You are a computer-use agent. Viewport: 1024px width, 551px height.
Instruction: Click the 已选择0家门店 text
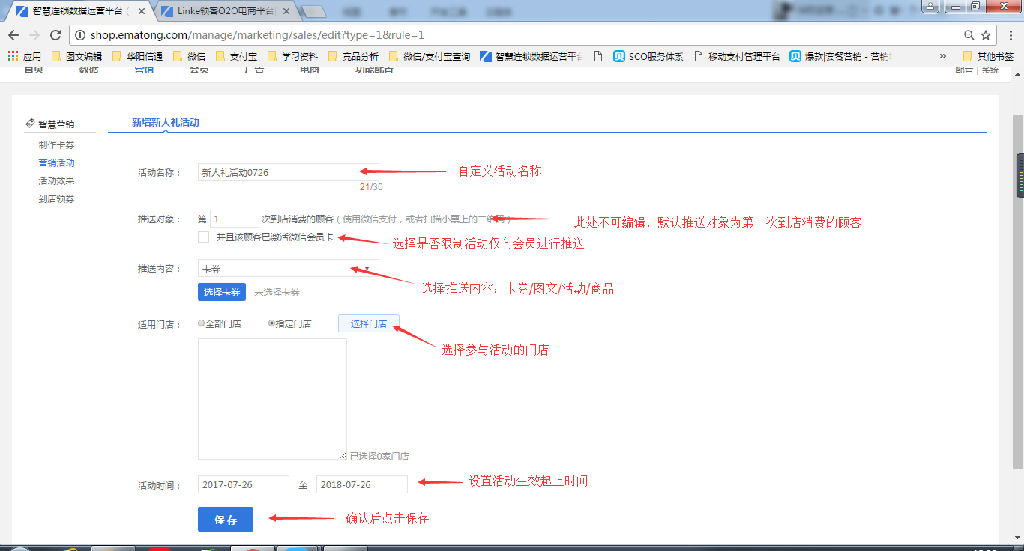379,456
